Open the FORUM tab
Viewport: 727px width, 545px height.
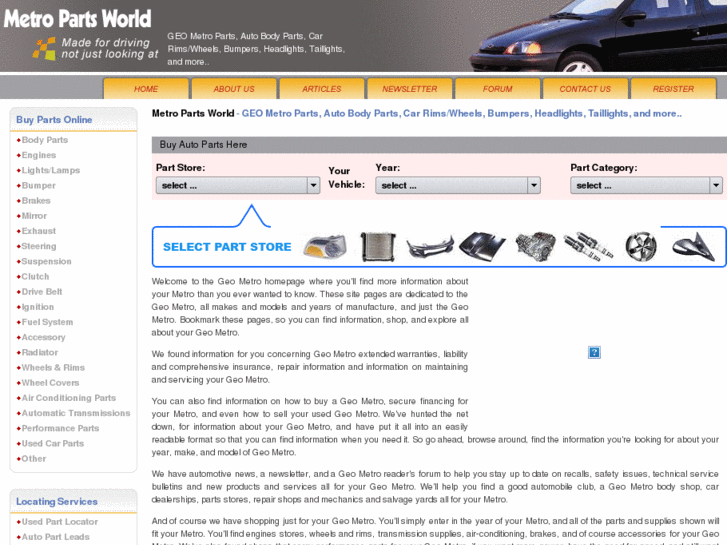click(x=497, y=89)
